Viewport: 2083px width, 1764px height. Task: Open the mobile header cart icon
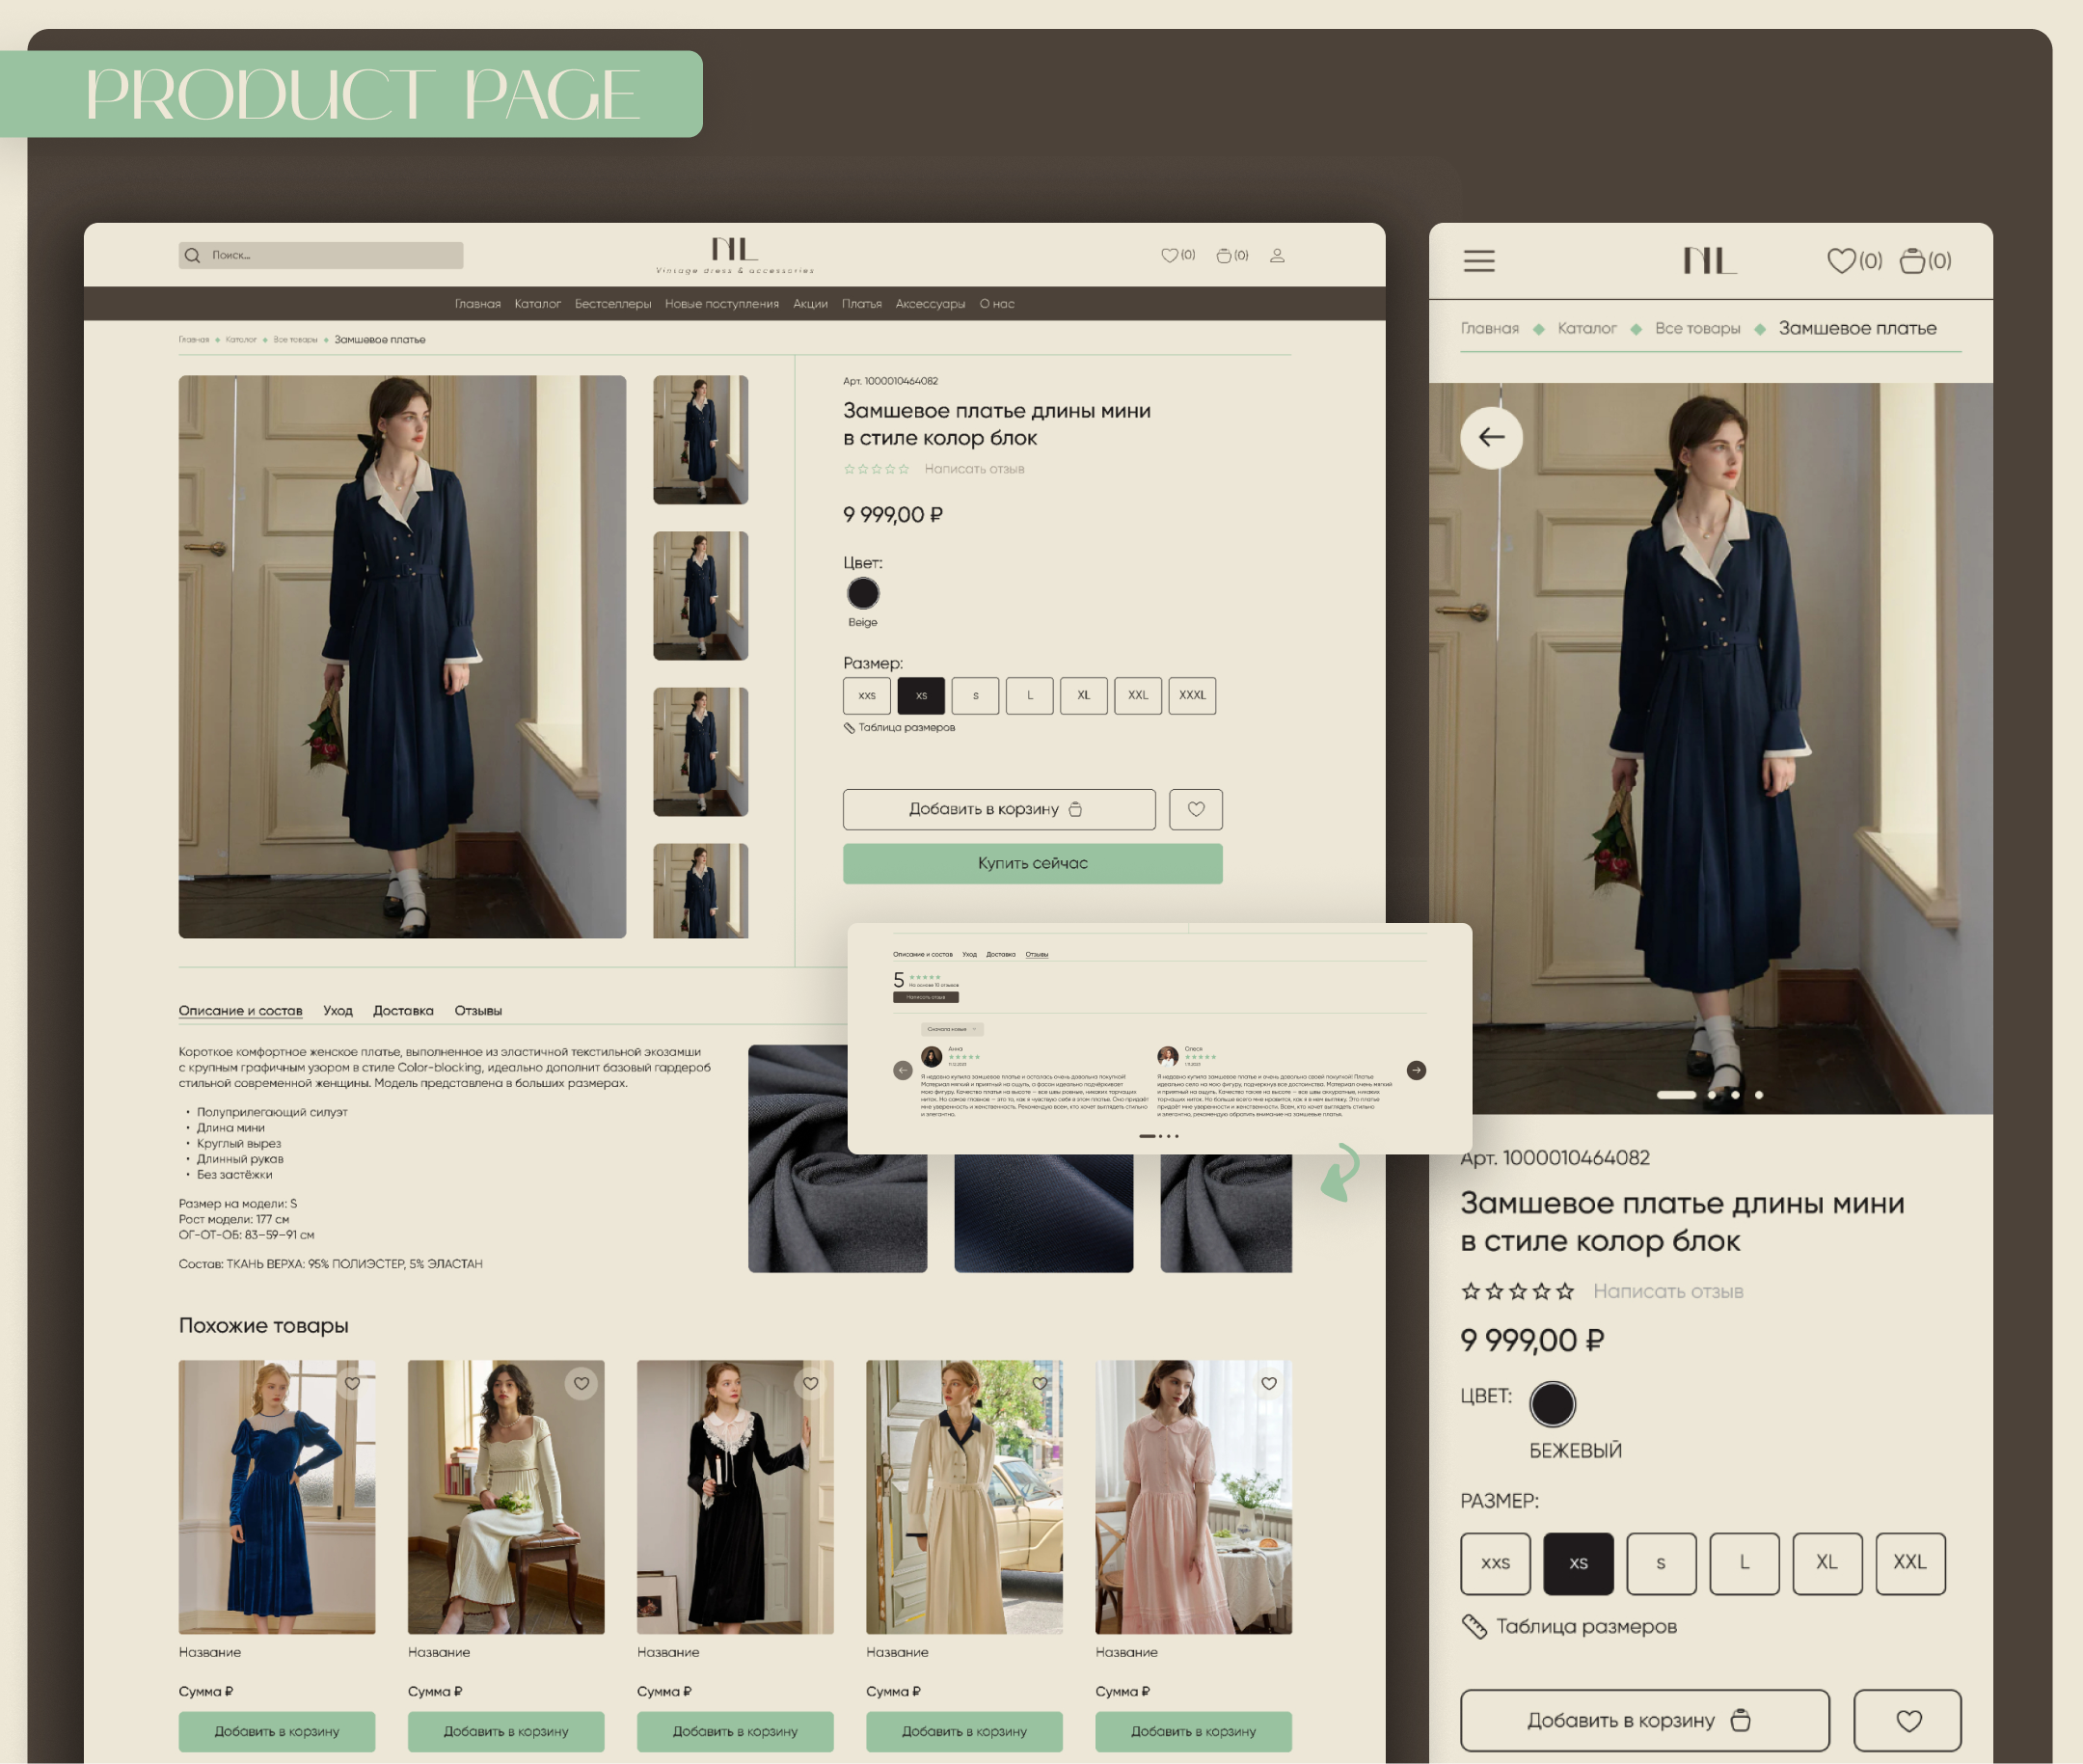click(1912, 261)
